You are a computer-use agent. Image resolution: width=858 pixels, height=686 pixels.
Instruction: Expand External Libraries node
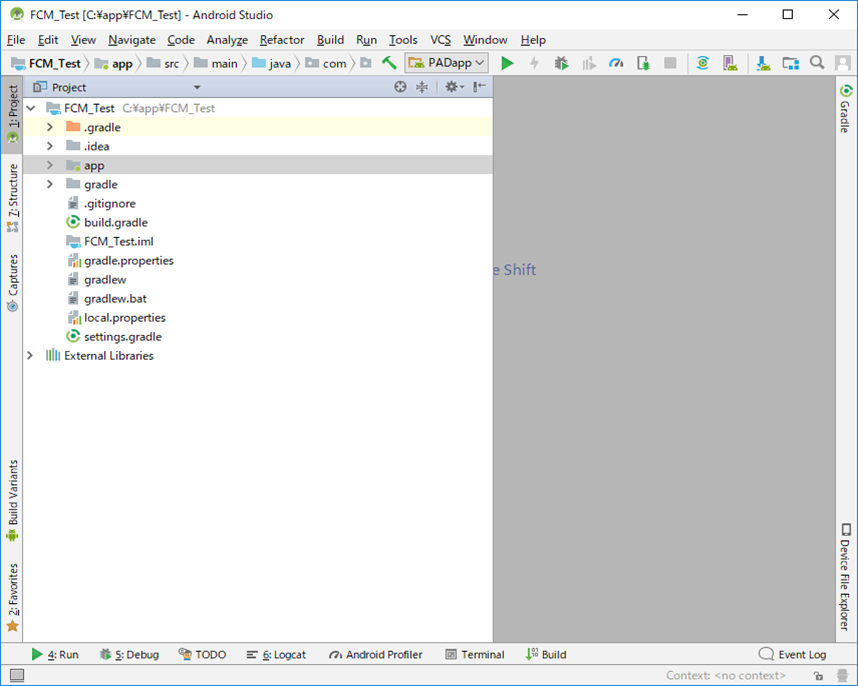tap(30, 356)
